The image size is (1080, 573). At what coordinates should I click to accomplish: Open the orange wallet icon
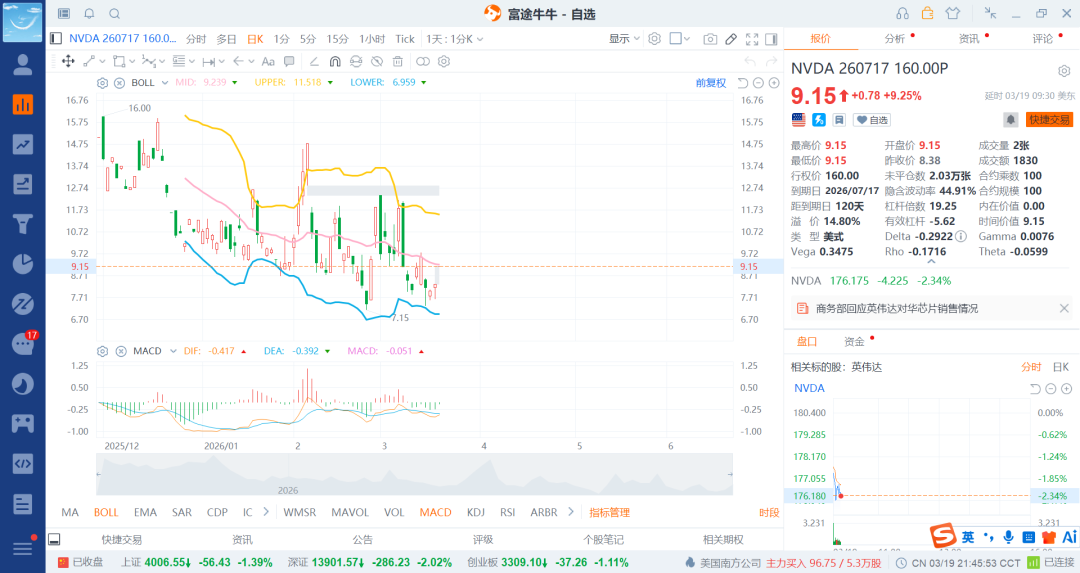pos(927,13)
